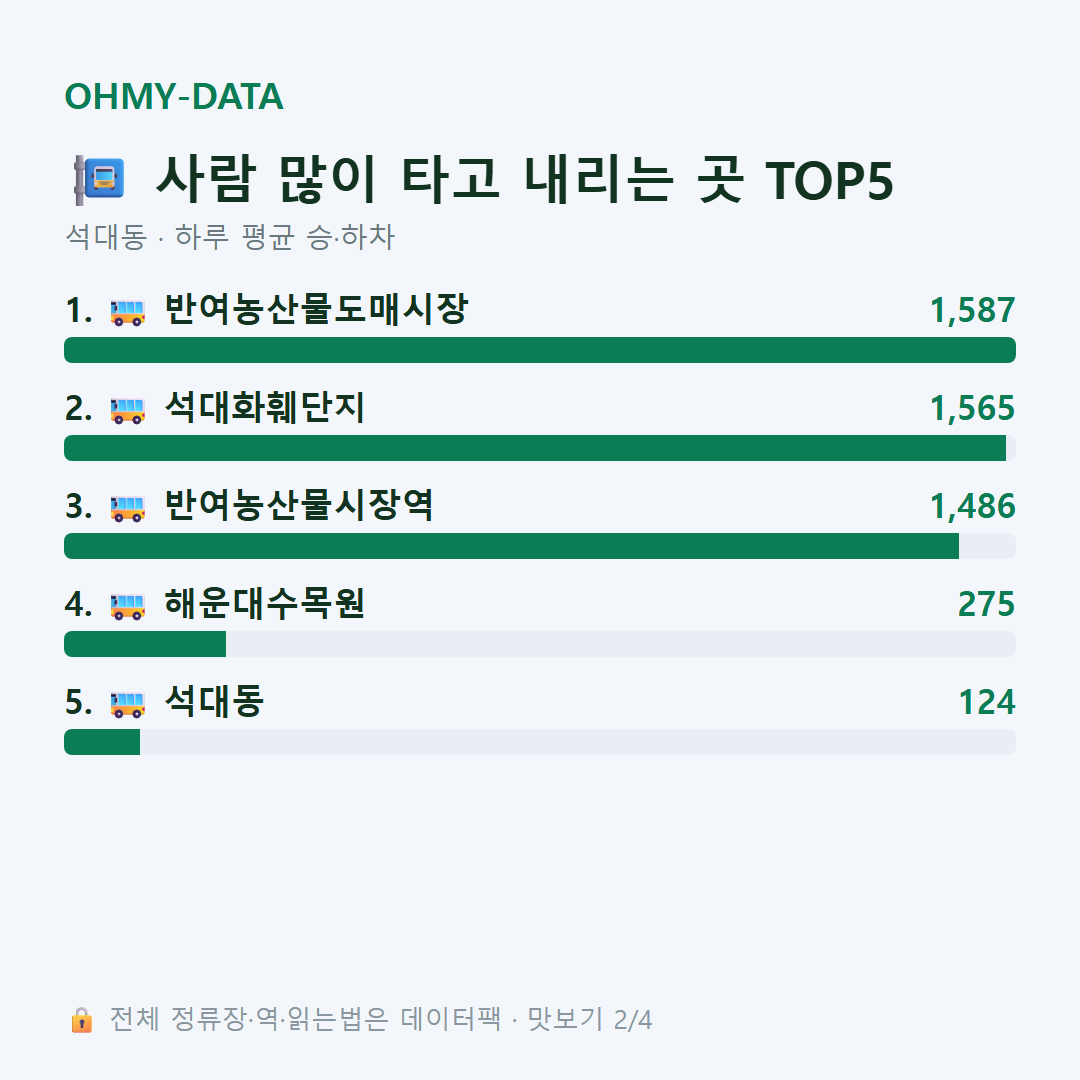The height and width of the screenshot is (1080, 1080).
Task: Click the bus icon next to 반여농산물도매시장
Action: [x=127, y=311]
